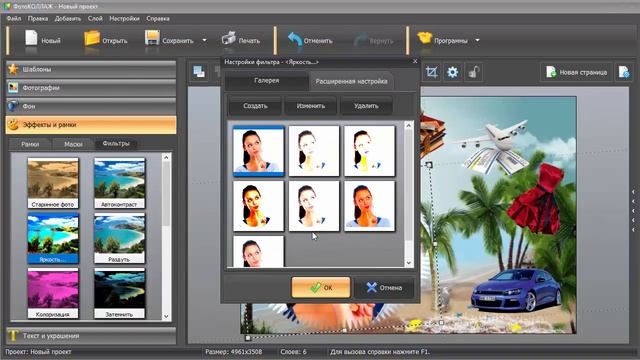Open the Настройки menu
This screenshot has width=640, height=360.
pyautogui.click(x=124, y=18)
